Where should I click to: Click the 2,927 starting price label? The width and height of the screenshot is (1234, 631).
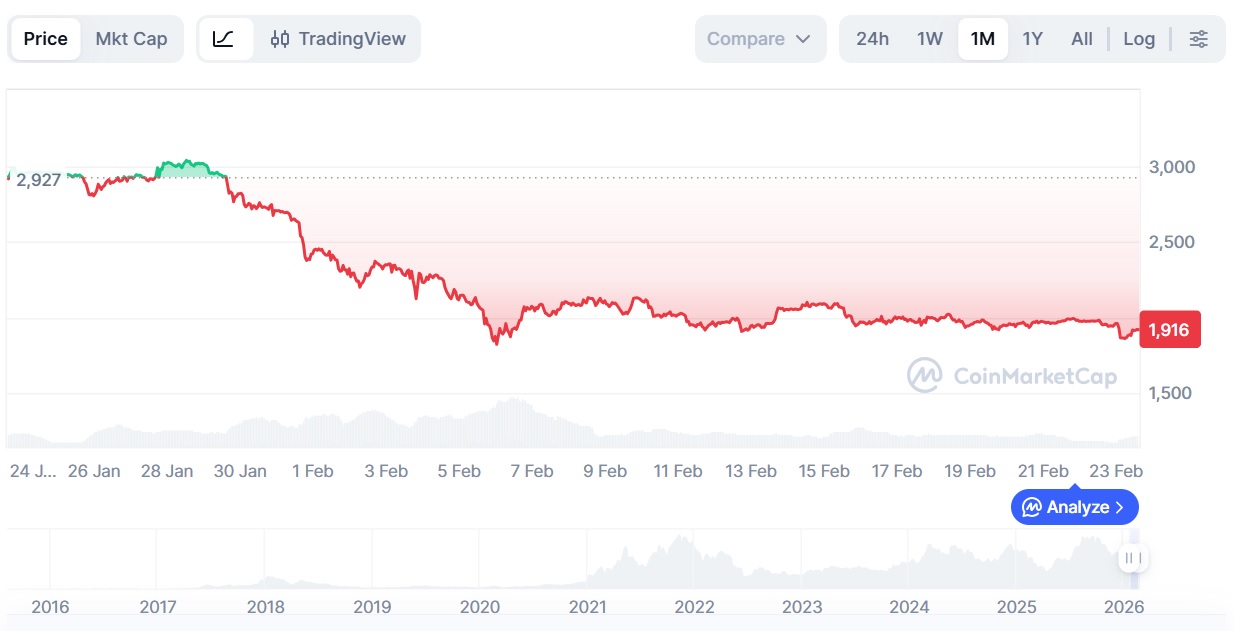(x=38, y=180)
